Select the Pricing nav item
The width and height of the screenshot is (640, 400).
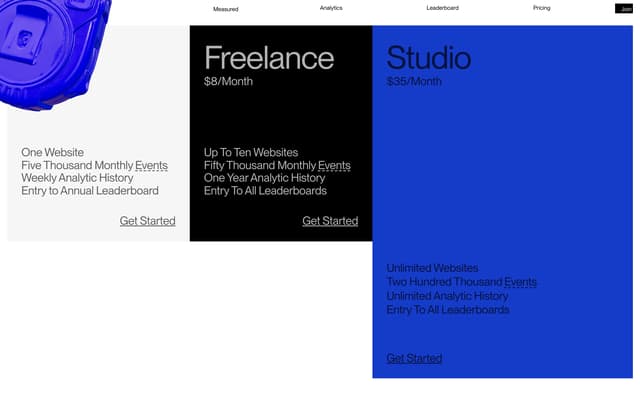coord(542,8)
